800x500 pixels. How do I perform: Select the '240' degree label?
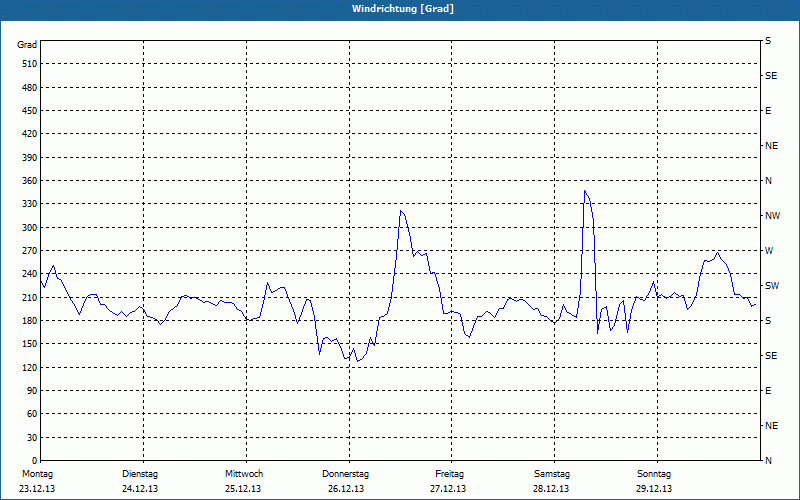[x=30, y=274]
